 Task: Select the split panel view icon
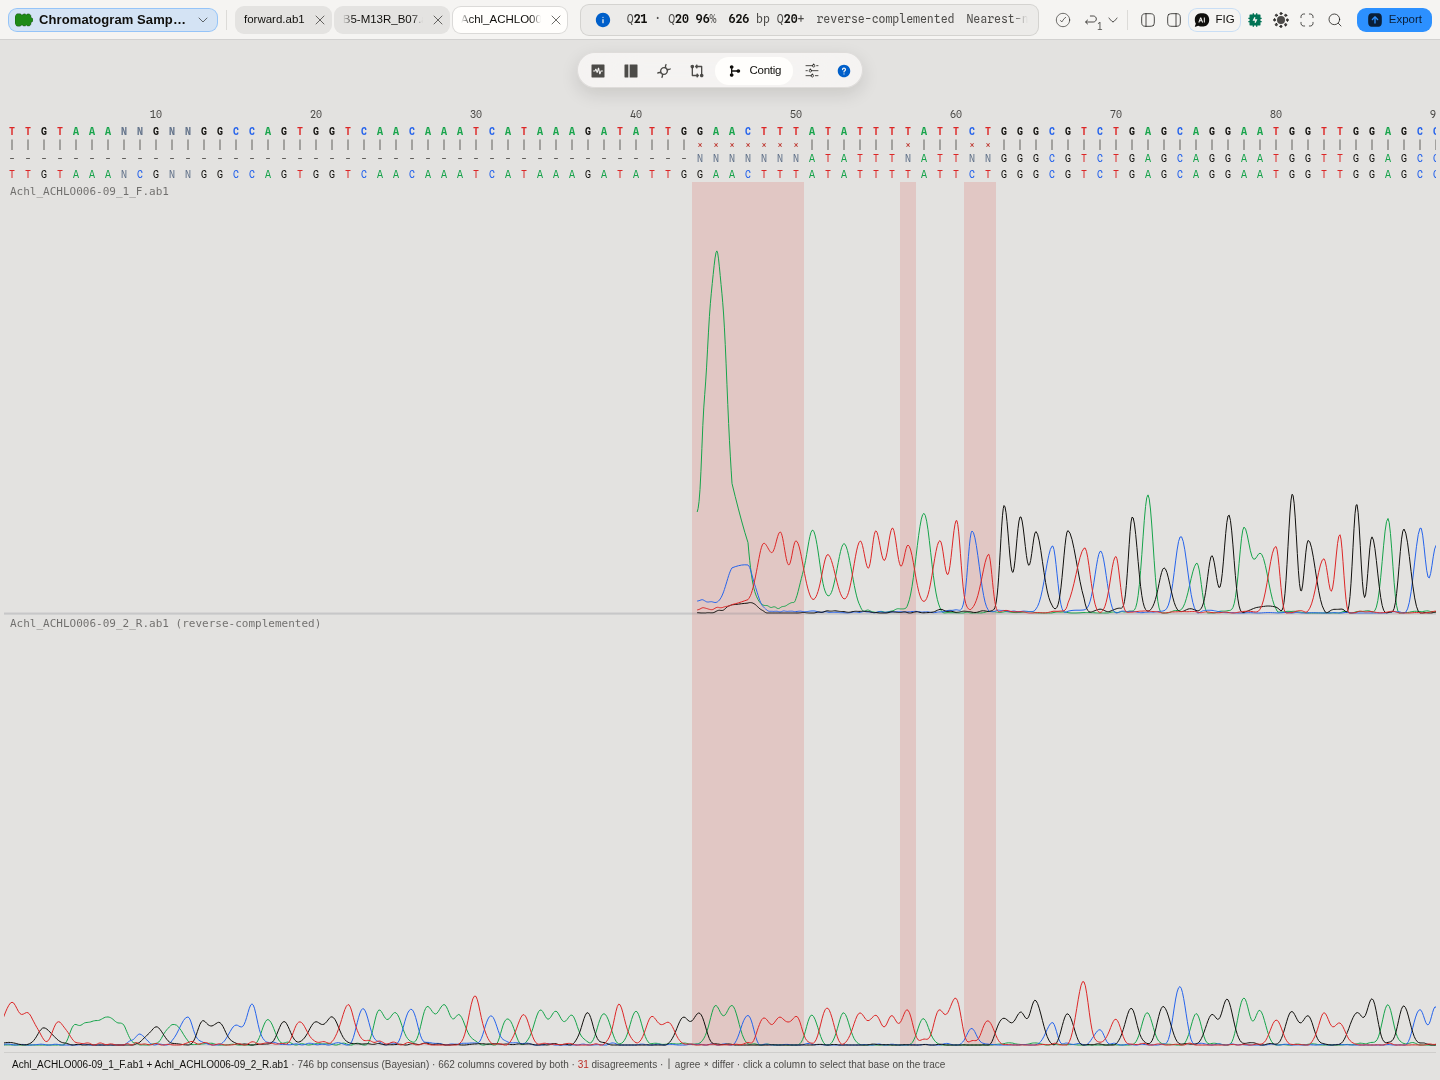(x=631, y=71)
